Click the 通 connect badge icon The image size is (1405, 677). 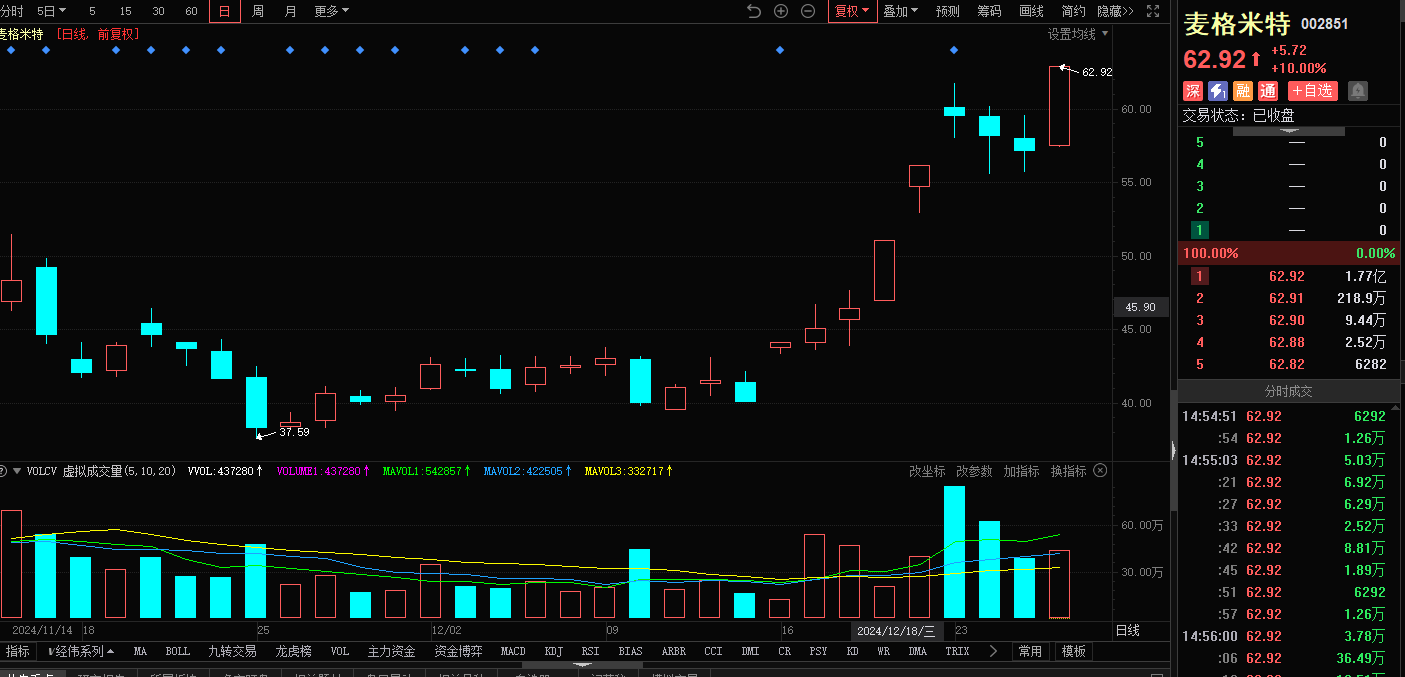click(1267, 91)
